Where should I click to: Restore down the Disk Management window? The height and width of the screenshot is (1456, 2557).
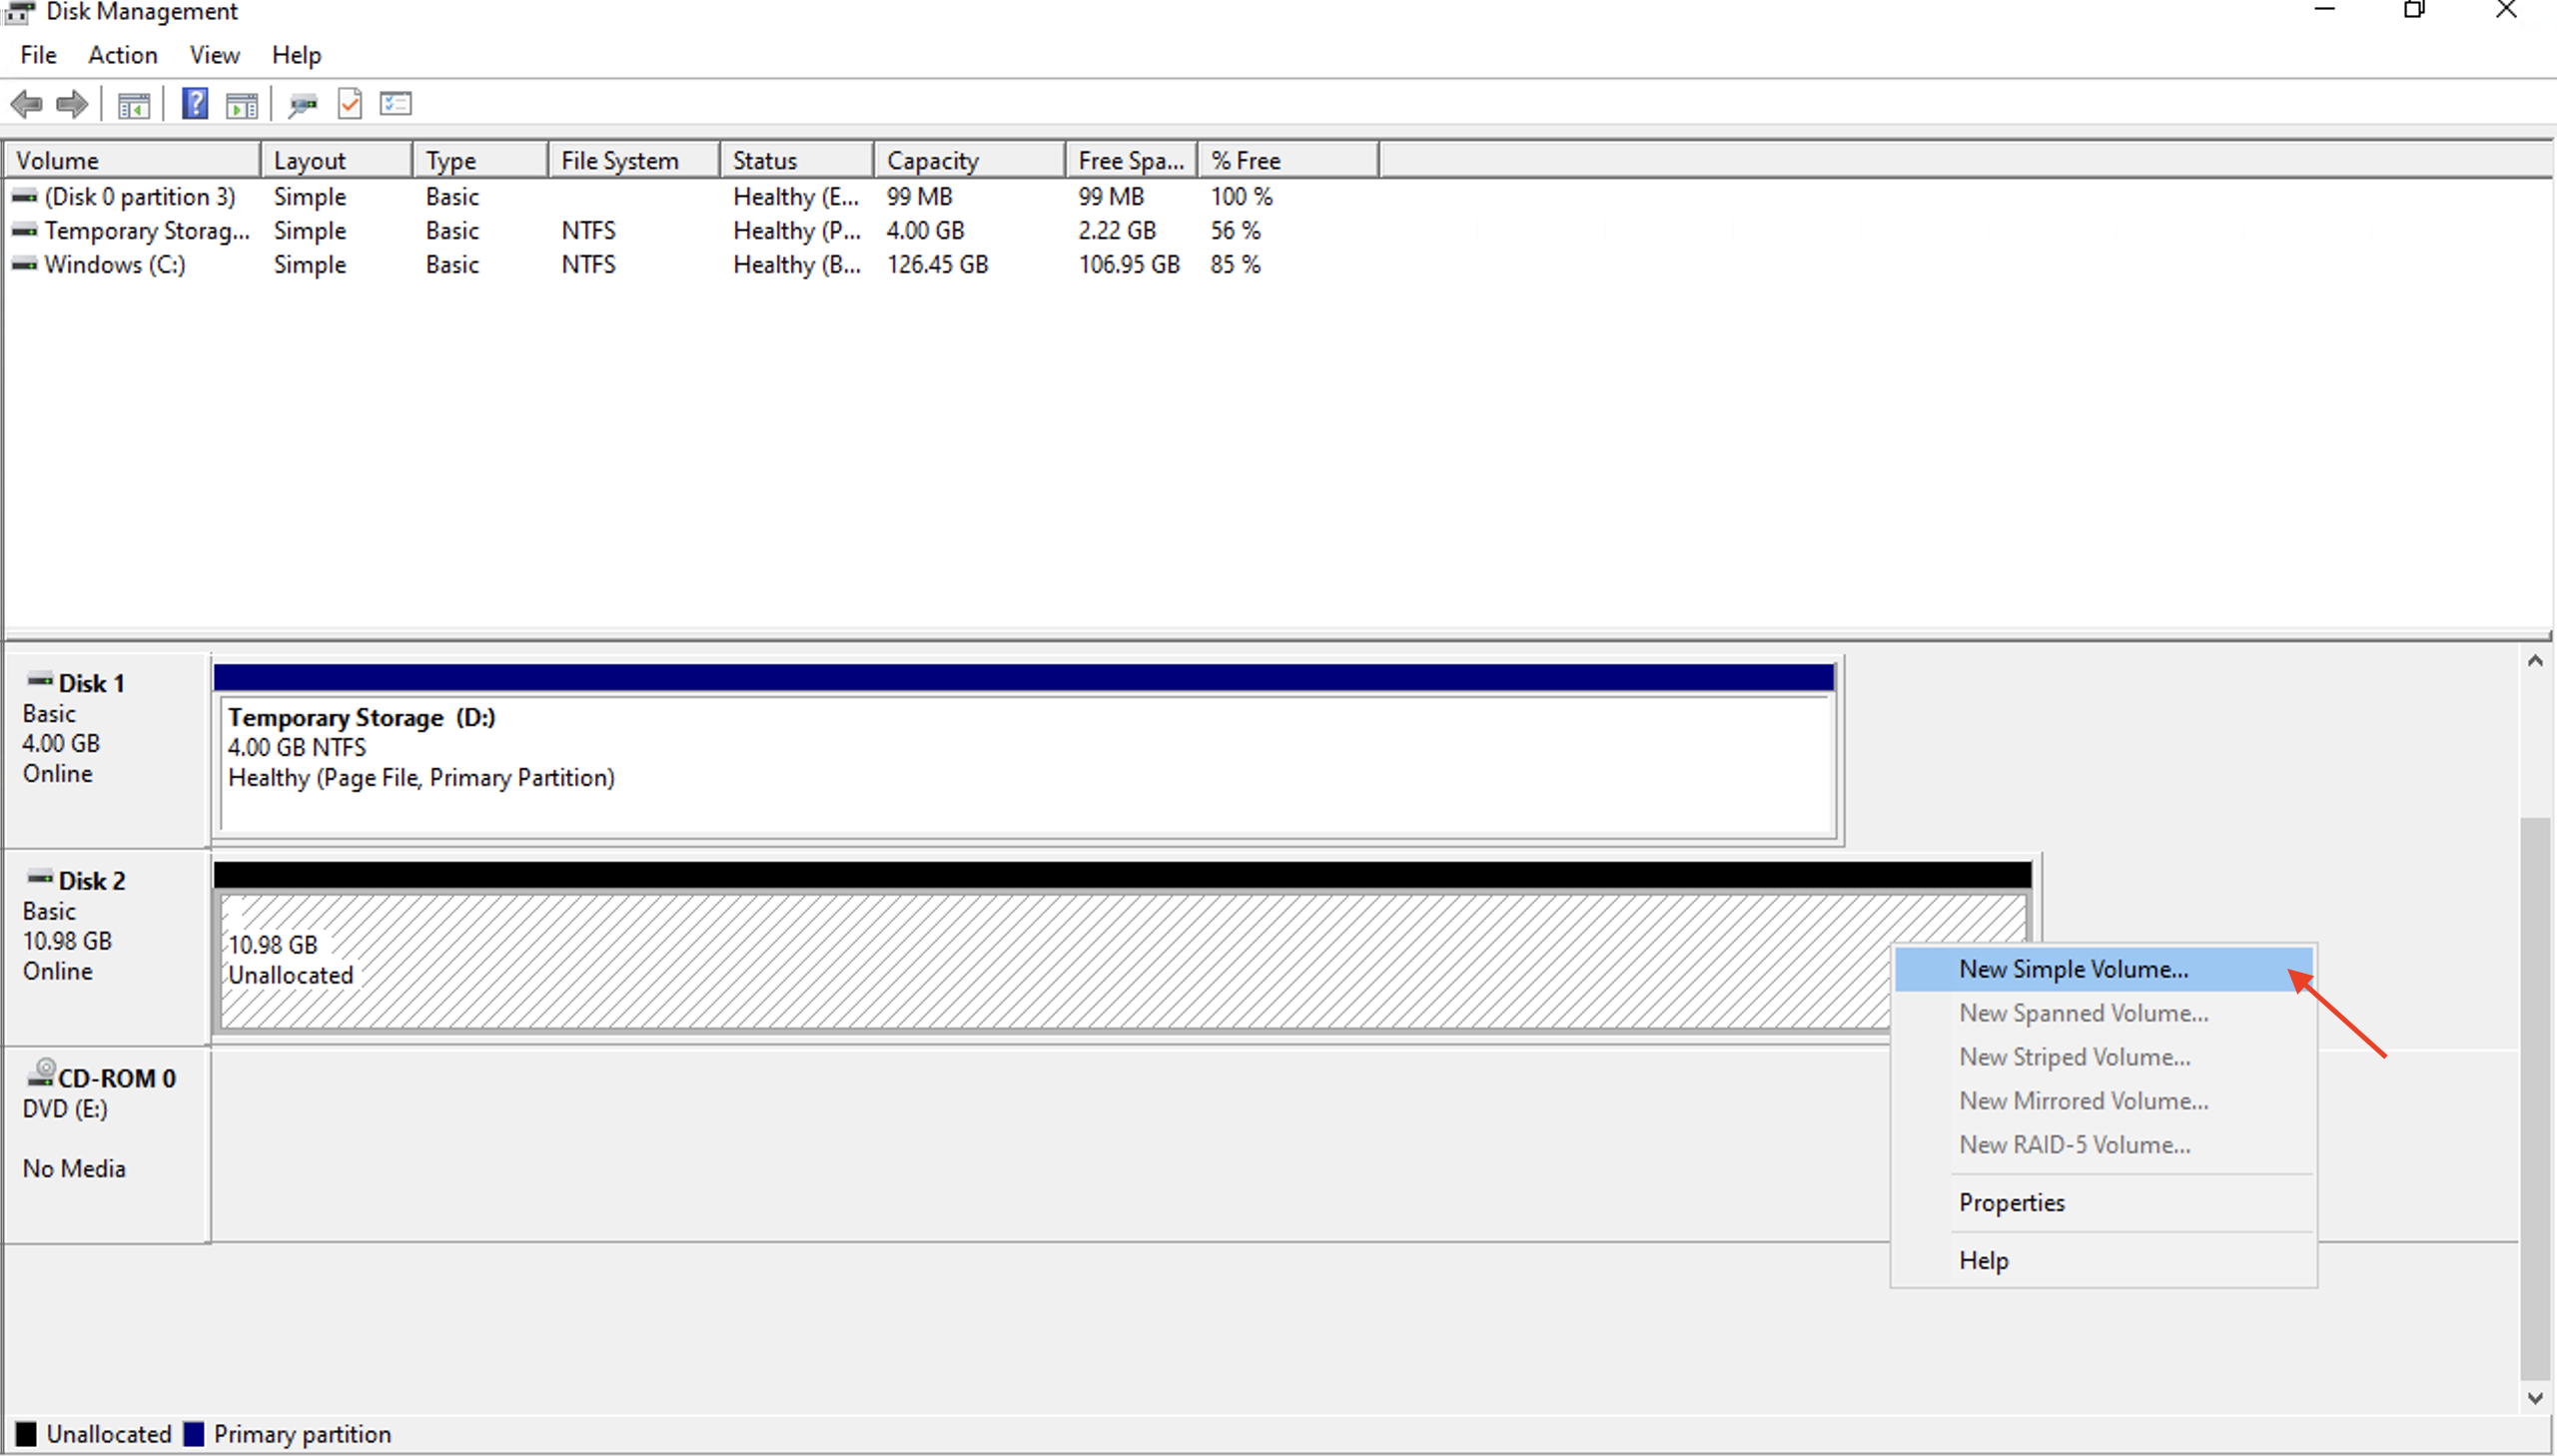[2414, 11]
